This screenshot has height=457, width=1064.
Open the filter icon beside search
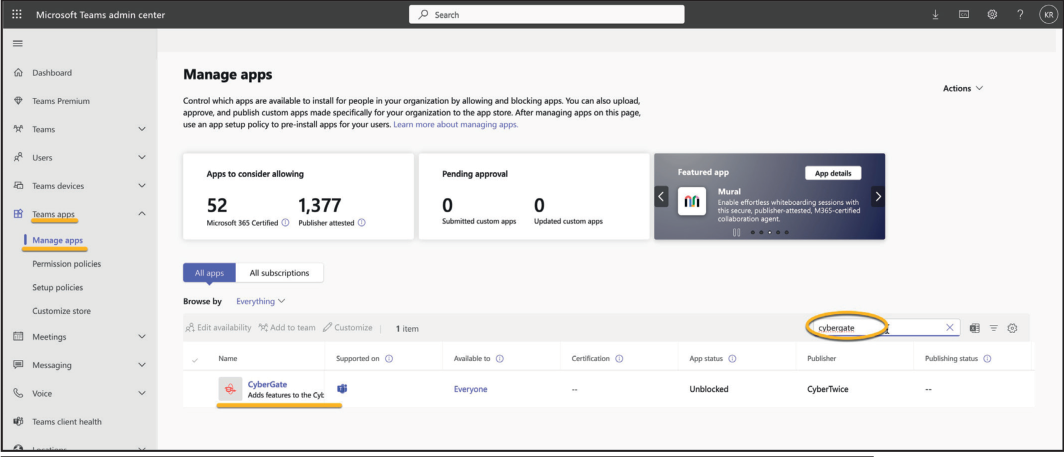[x=993, y=328]
